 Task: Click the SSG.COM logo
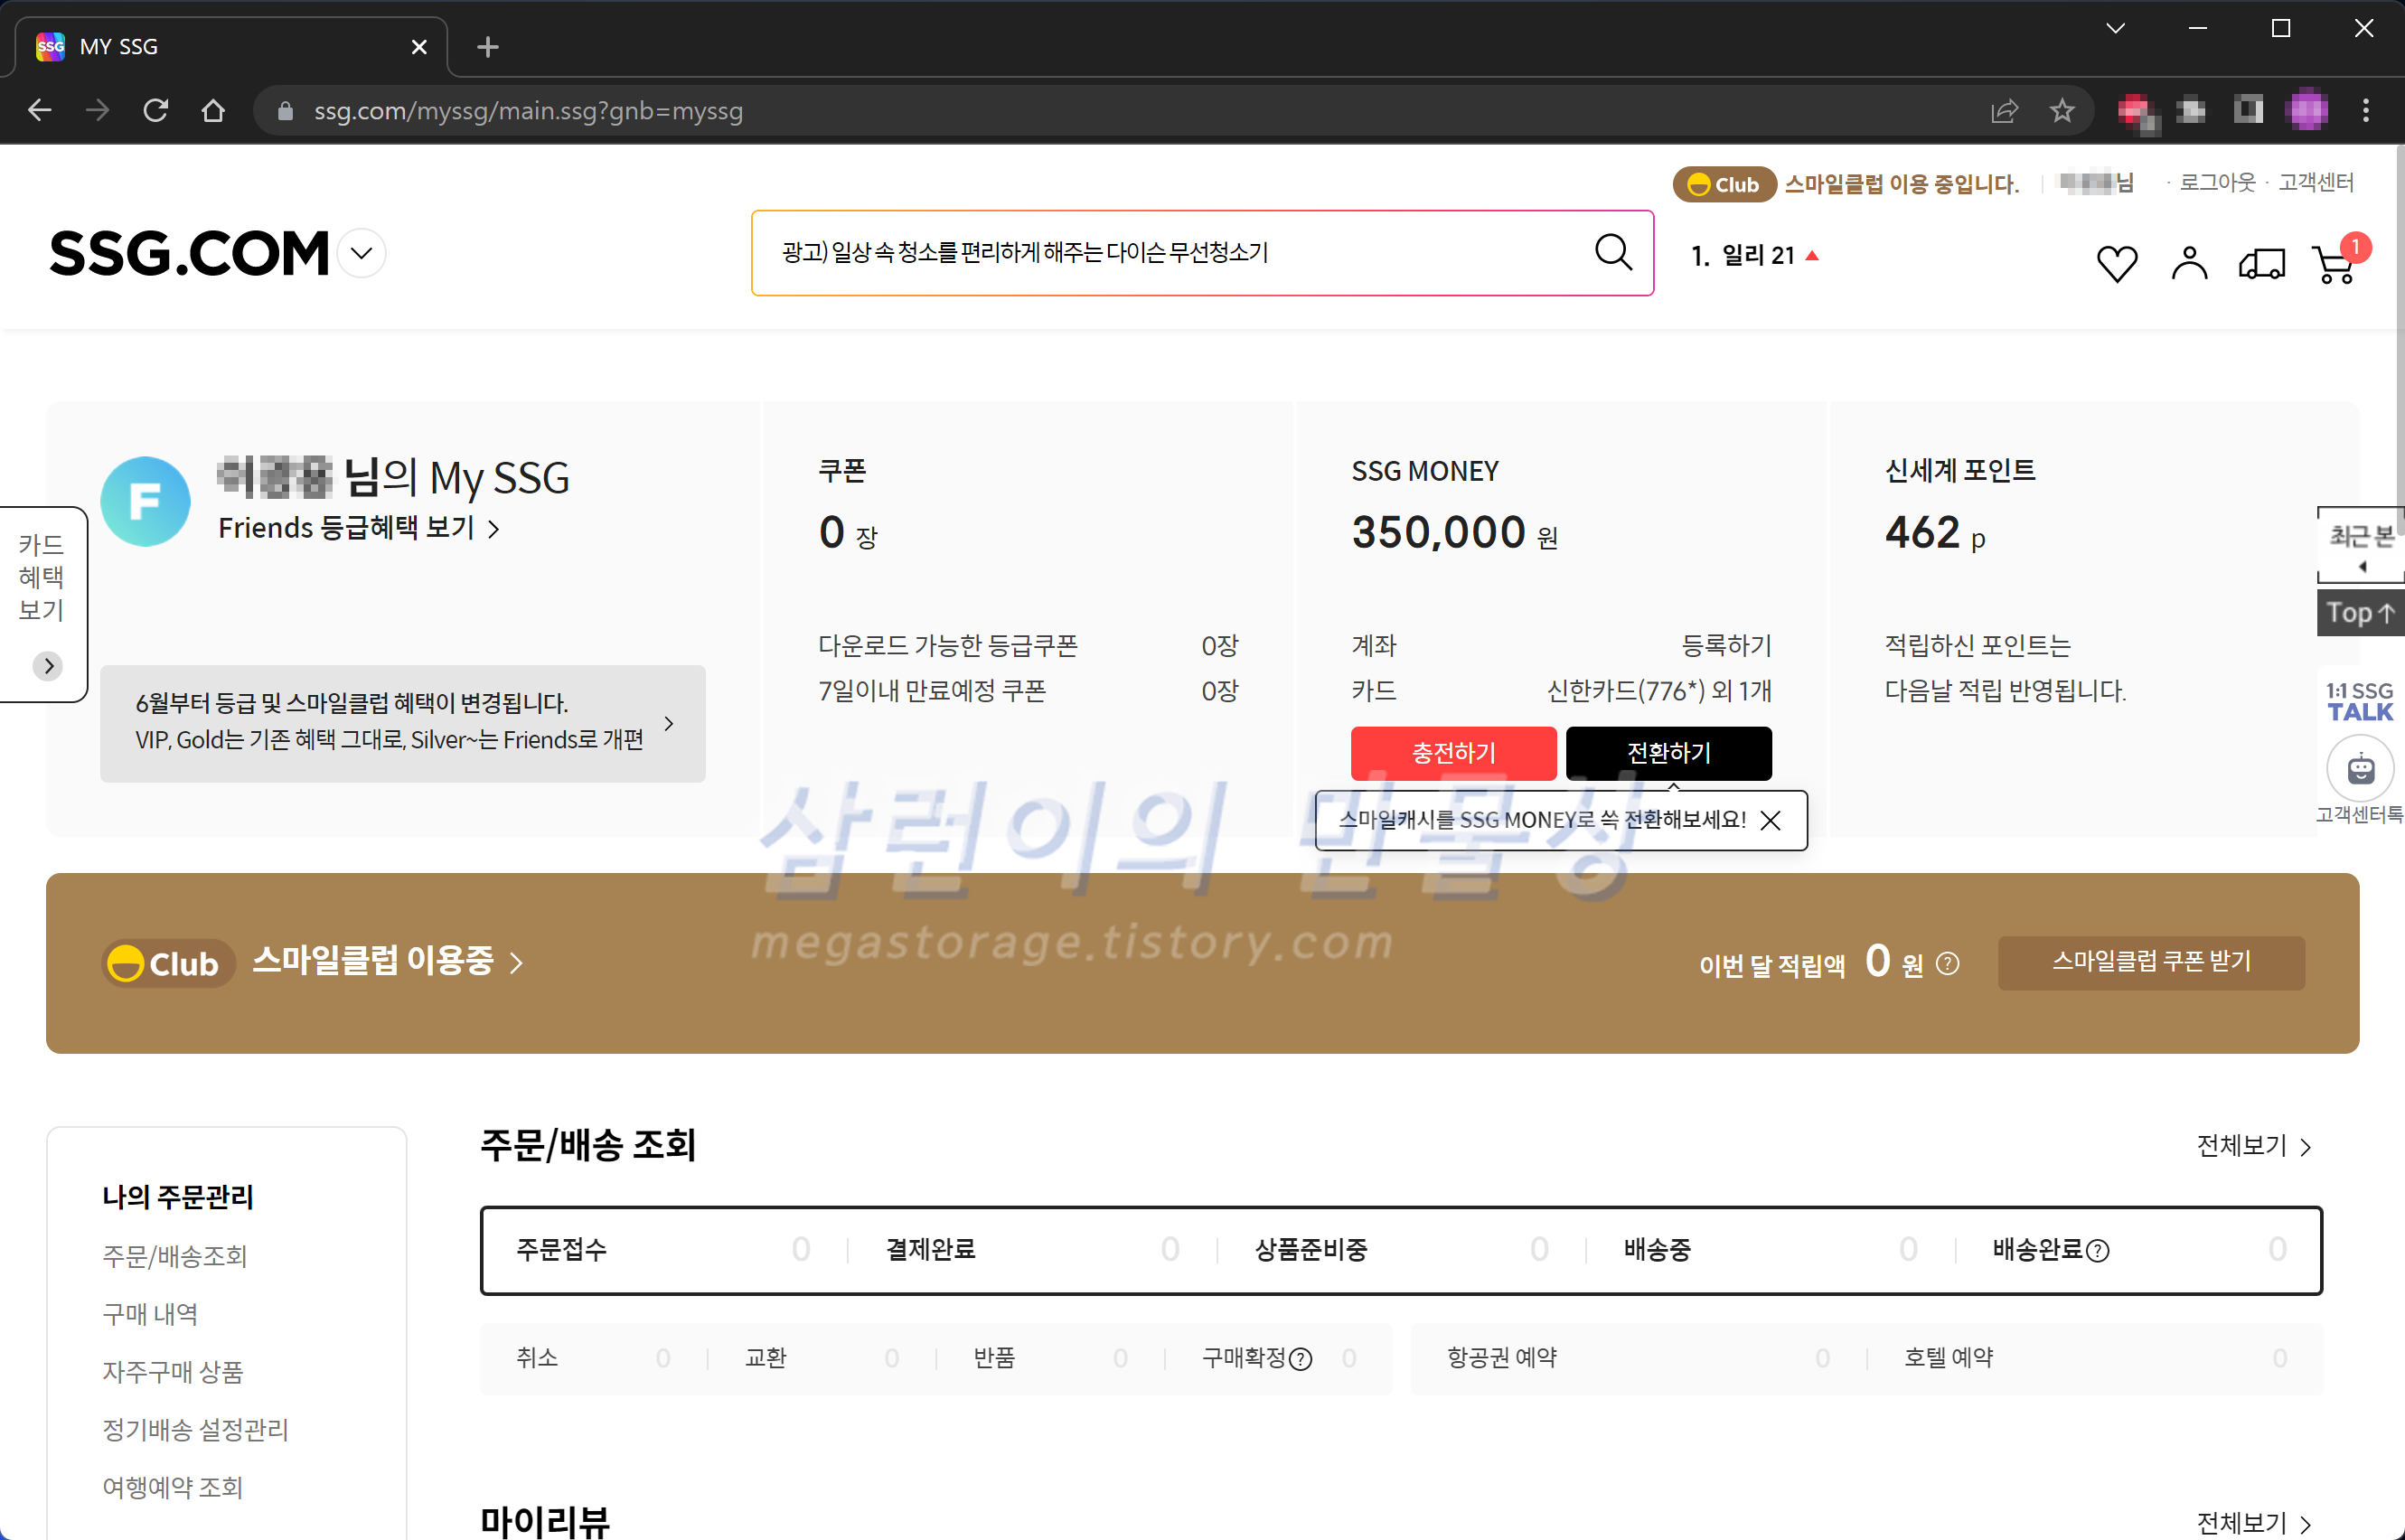(x=189, y=254)
